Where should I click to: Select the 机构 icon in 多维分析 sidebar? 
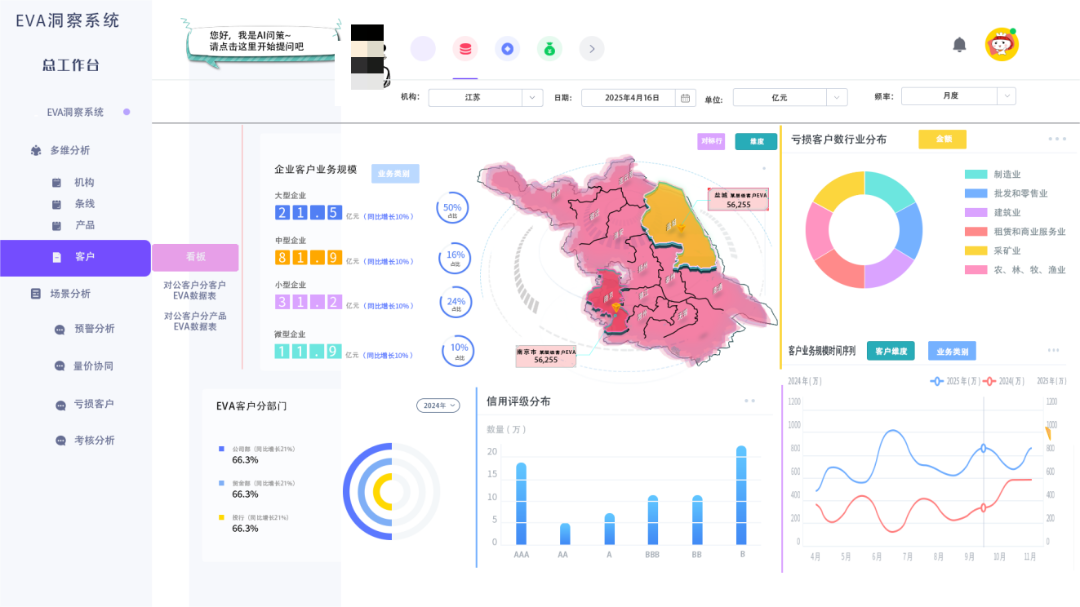57,182
